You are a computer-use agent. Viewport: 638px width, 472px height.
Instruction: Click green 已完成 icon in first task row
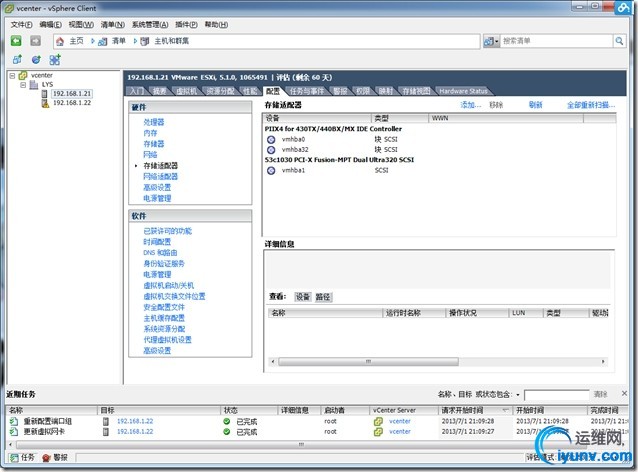pyautogui.click(x=227, y=421)
